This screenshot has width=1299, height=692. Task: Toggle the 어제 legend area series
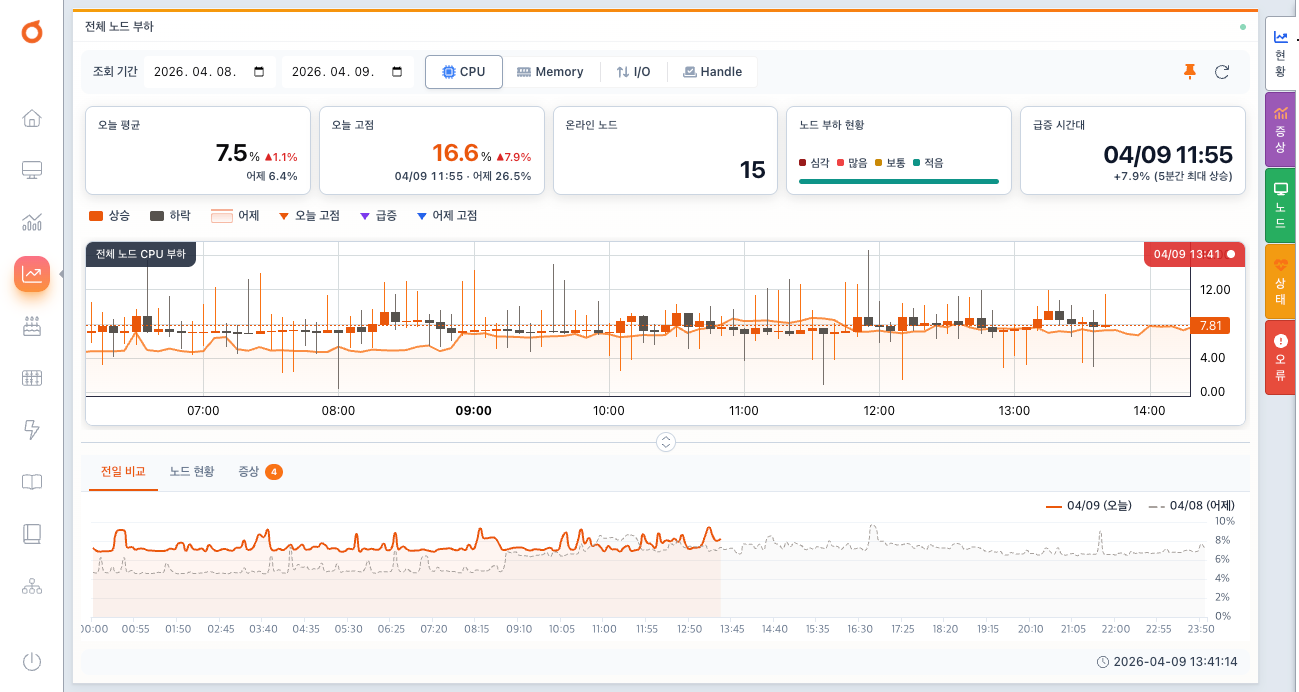tap(235, 216)
